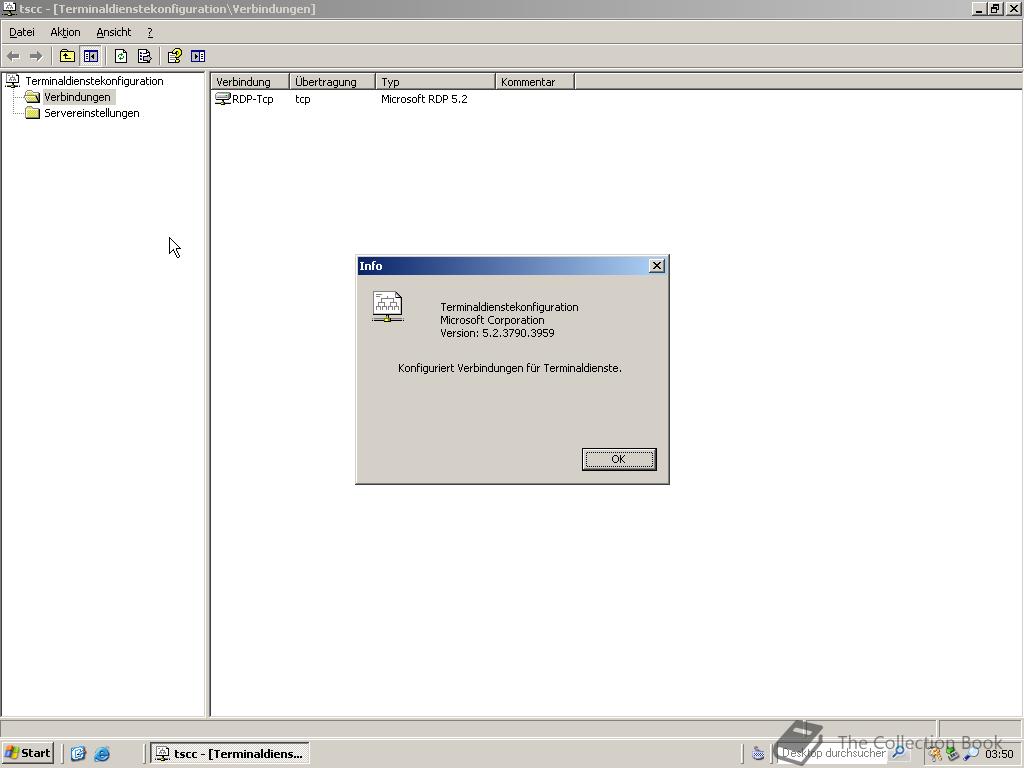Click the Microsoft RDP 5.2 type cell
Viewport: 1024px width, 768px height.
click(x=424, y=99)
